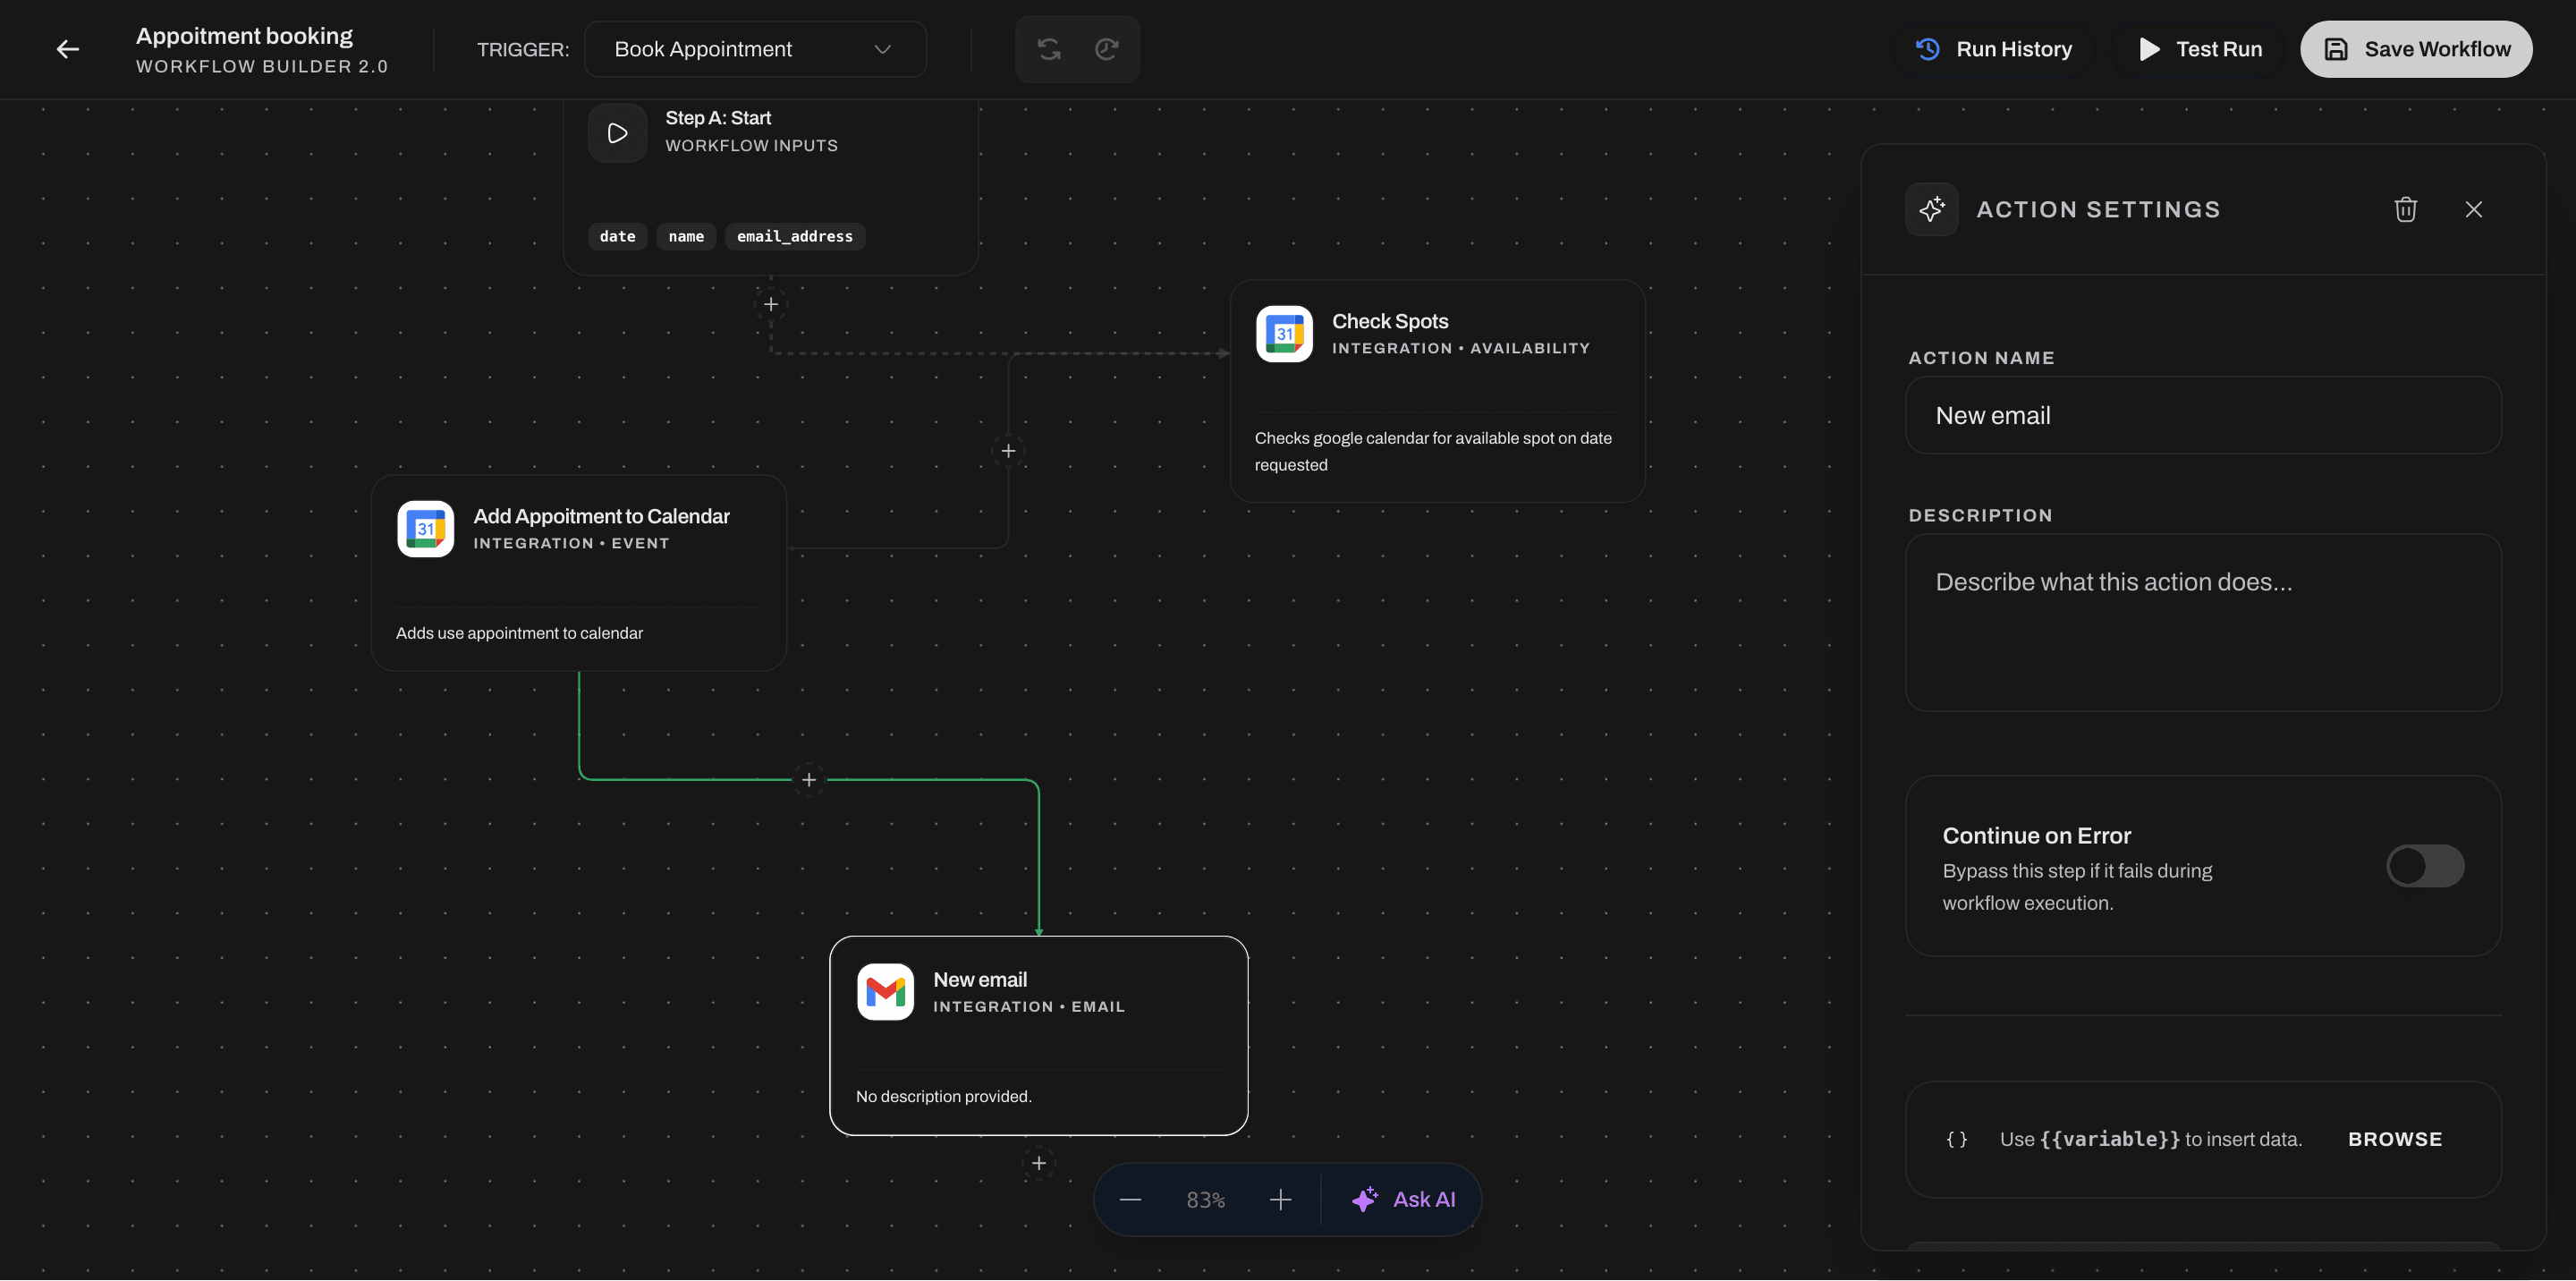Zoom in with the plus button

click(1280, 1200)
